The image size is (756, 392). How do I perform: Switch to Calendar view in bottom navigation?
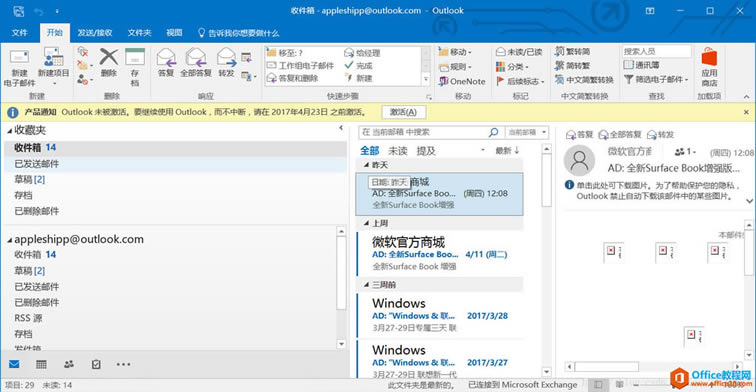41,365
